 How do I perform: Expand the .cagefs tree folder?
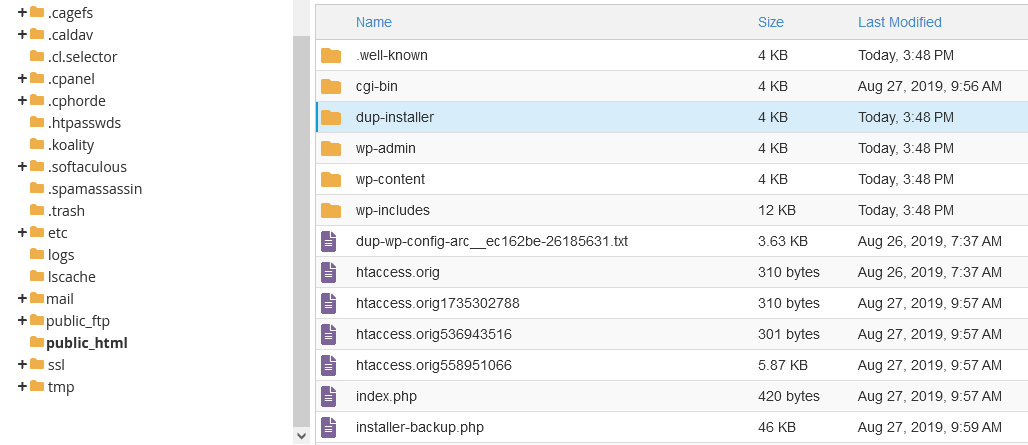pos(22,12)
